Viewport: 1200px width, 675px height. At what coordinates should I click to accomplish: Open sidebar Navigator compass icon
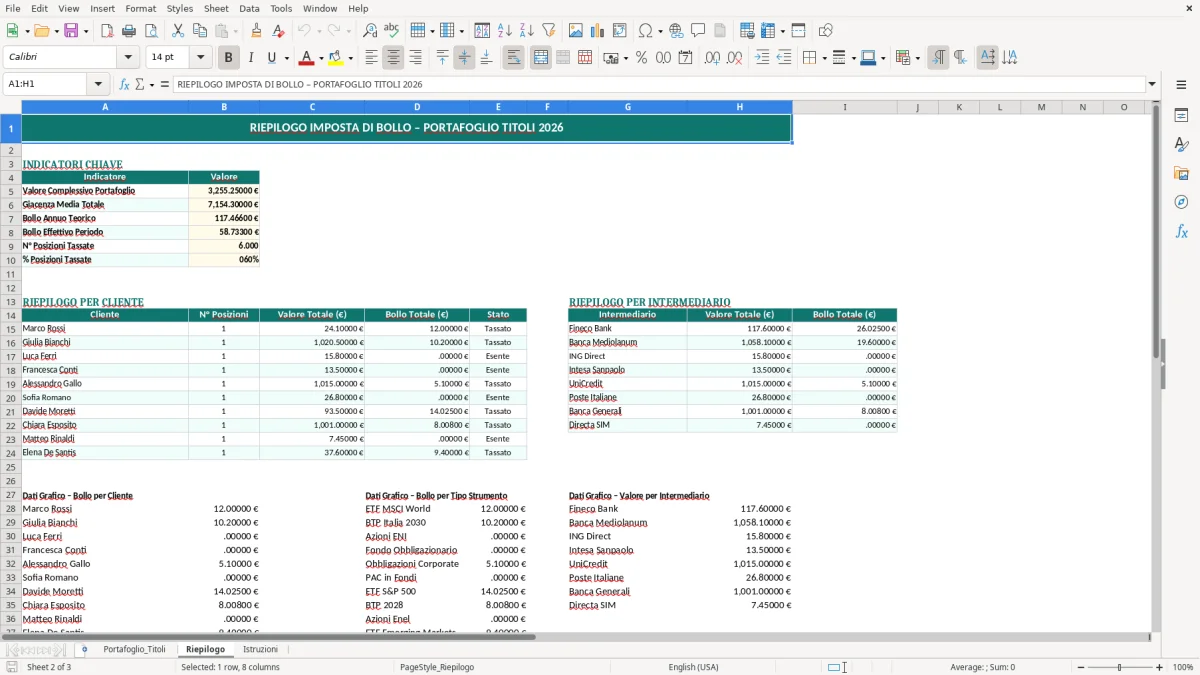tap(1181, 203)
